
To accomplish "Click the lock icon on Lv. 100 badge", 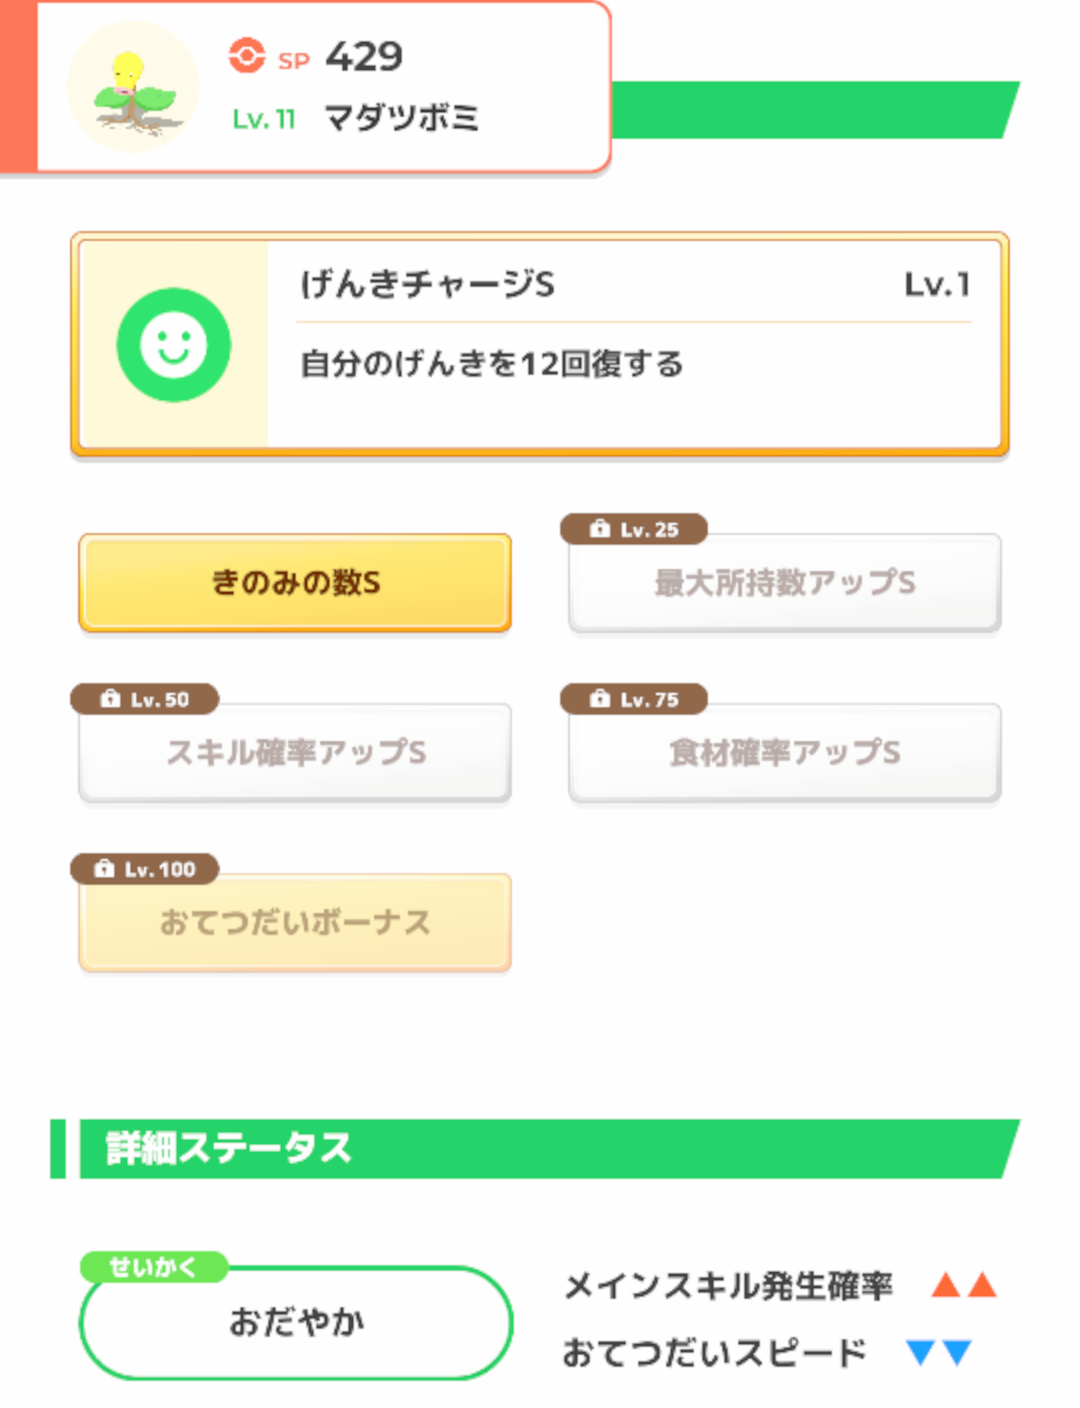I will 104,869.
